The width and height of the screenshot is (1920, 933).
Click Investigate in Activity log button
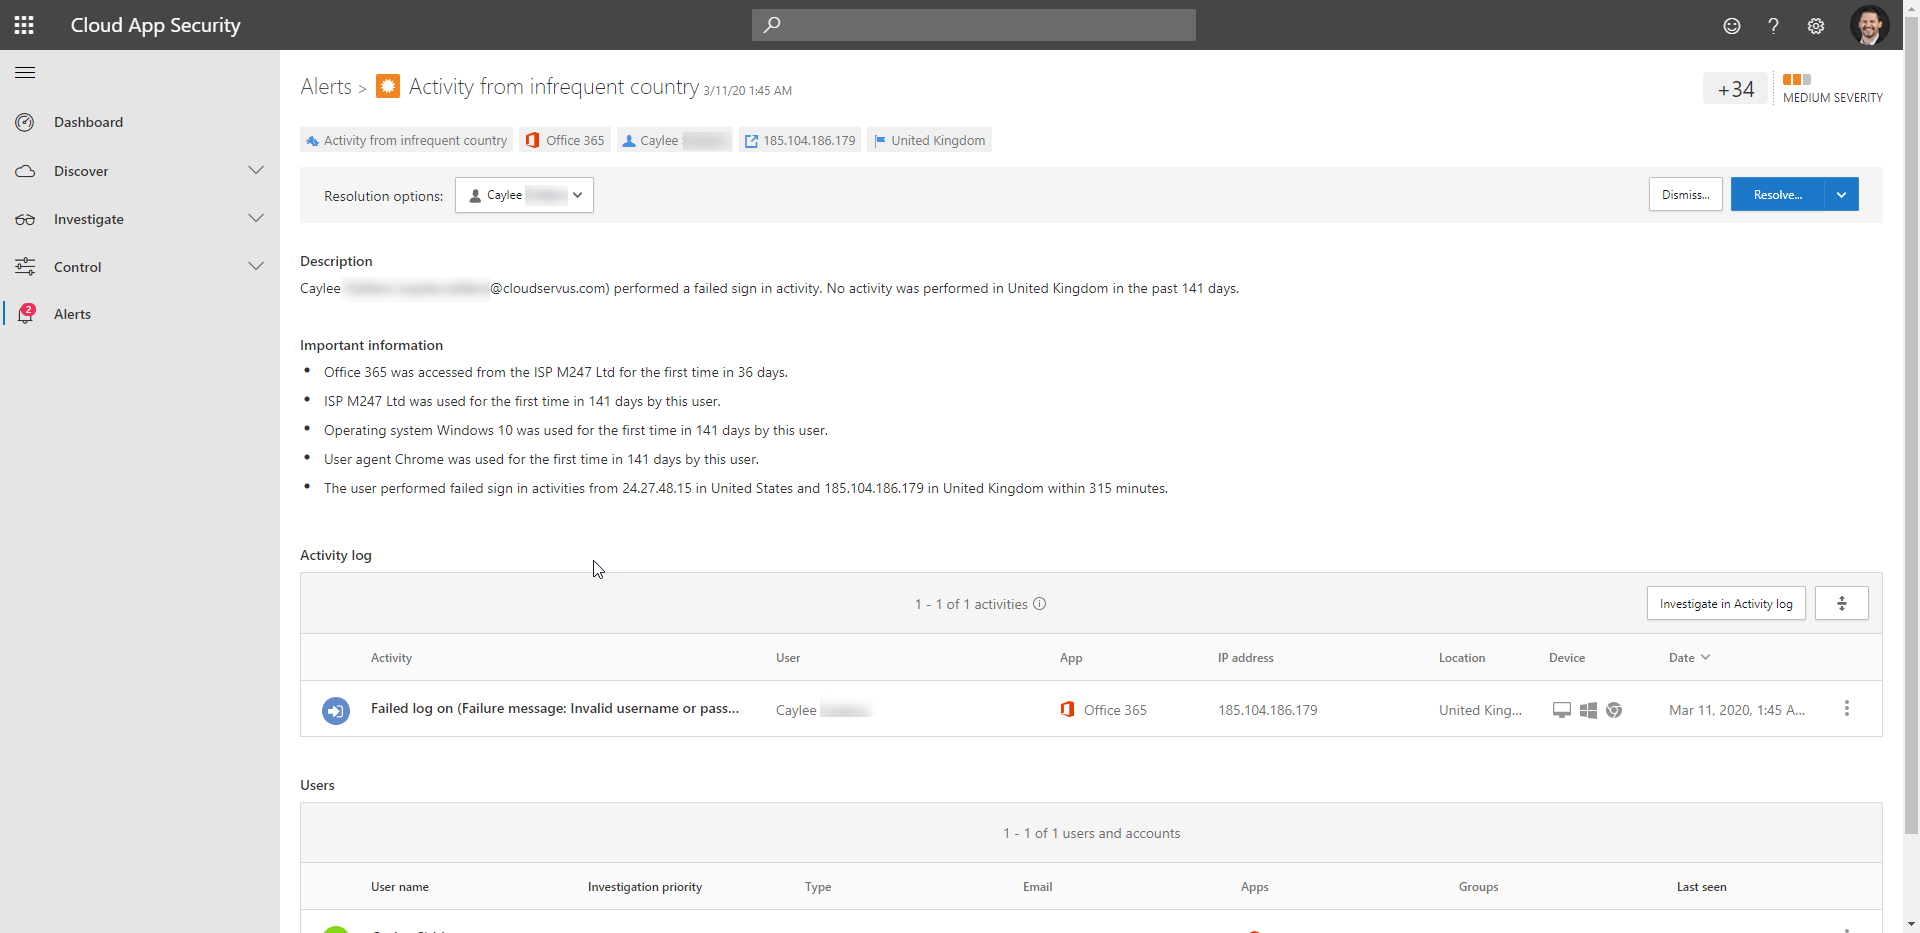coord(1726,603)
